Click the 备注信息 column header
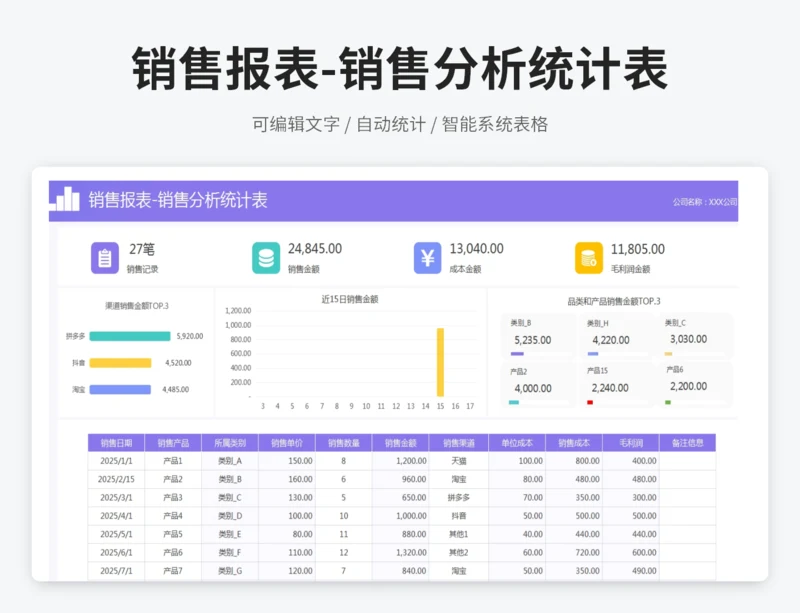Viewport: 800px width, 613px height. (688, 443)
